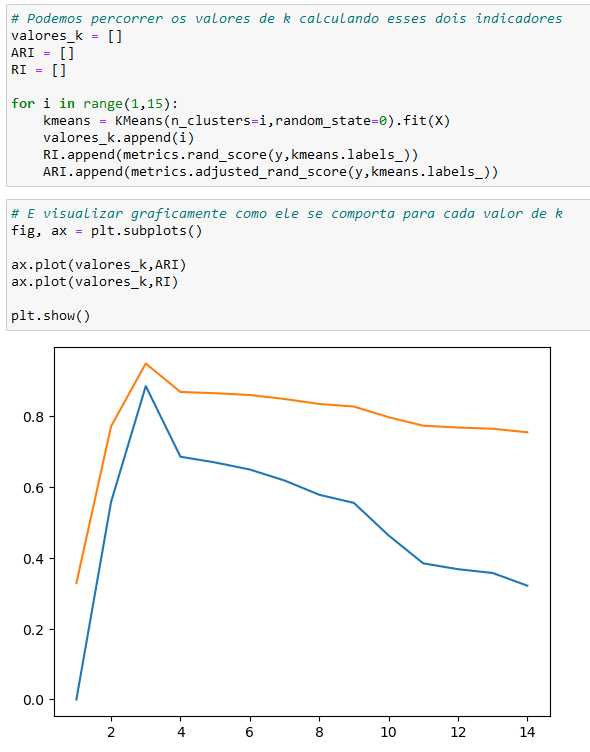This screenshot has height=752, width=590.
Task: Click the plt.show() line
Action: coord(50,316)
